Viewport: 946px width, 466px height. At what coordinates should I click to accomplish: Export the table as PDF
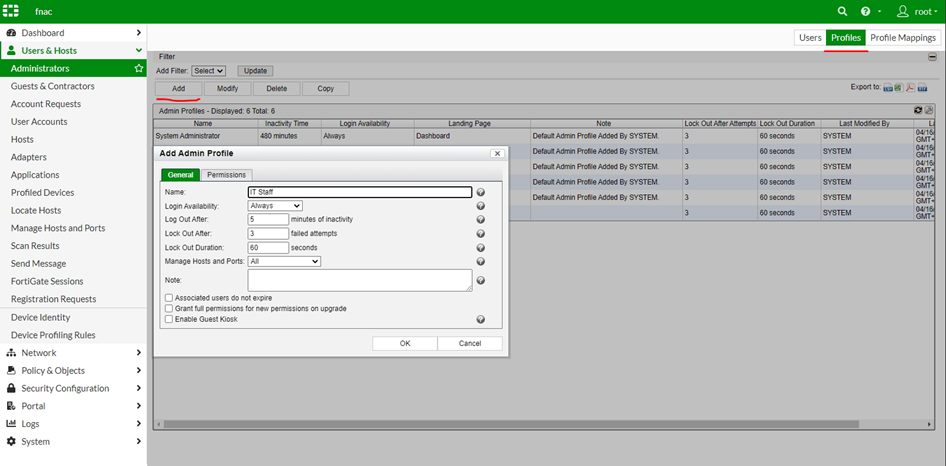[910, 88]
